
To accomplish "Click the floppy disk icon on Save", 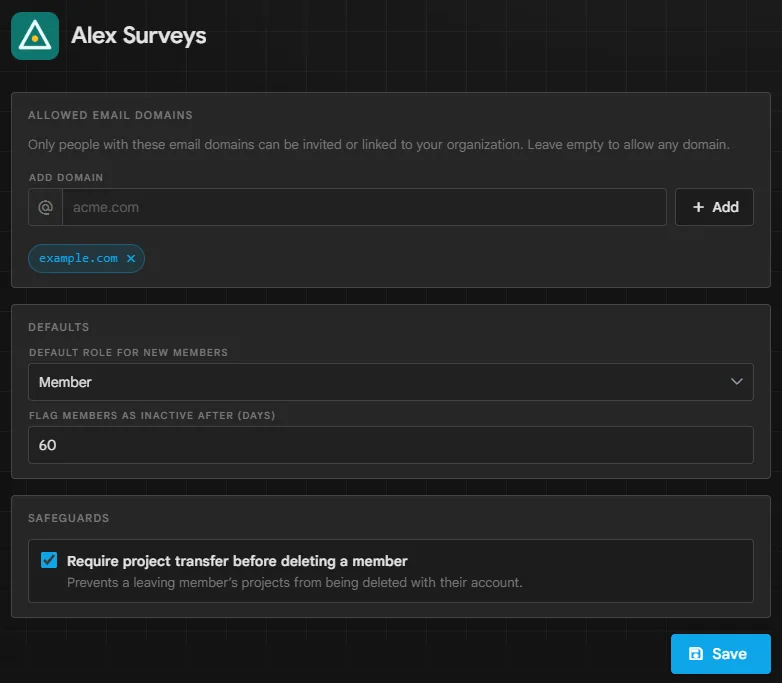I will 696,654.
